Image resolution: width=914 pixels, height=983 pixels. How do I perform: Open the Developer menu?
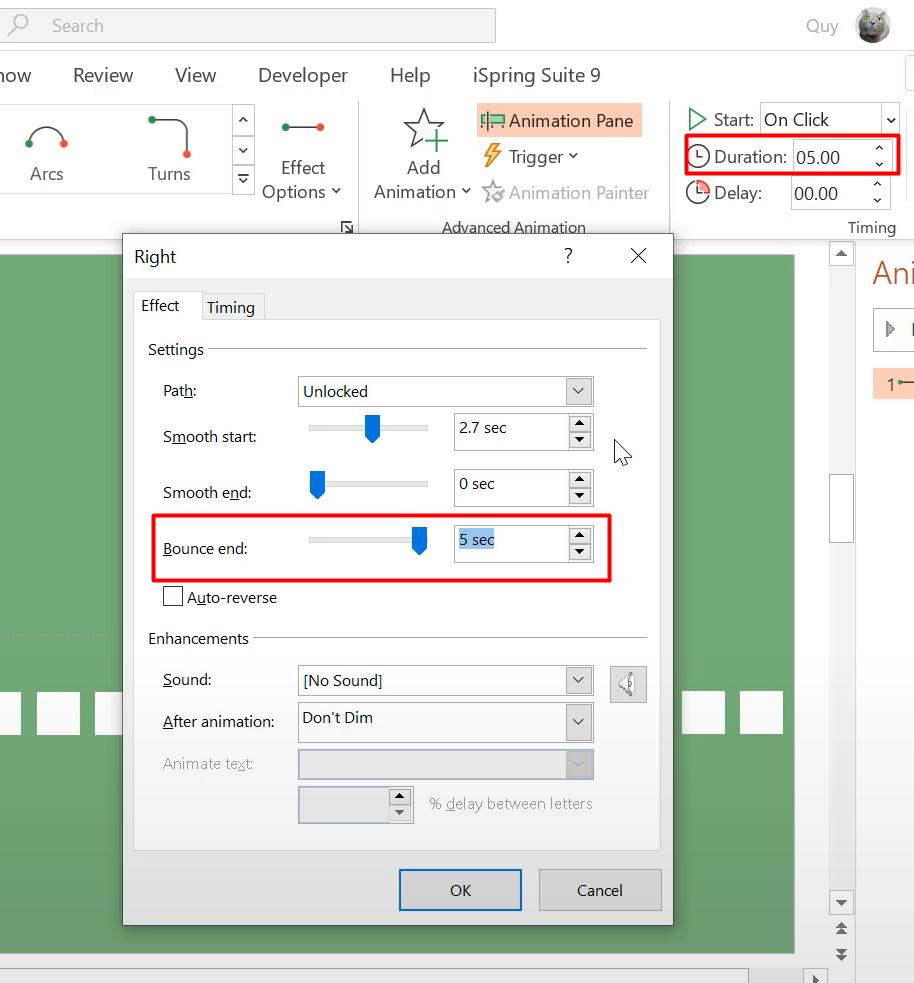[x=303, y=75]
